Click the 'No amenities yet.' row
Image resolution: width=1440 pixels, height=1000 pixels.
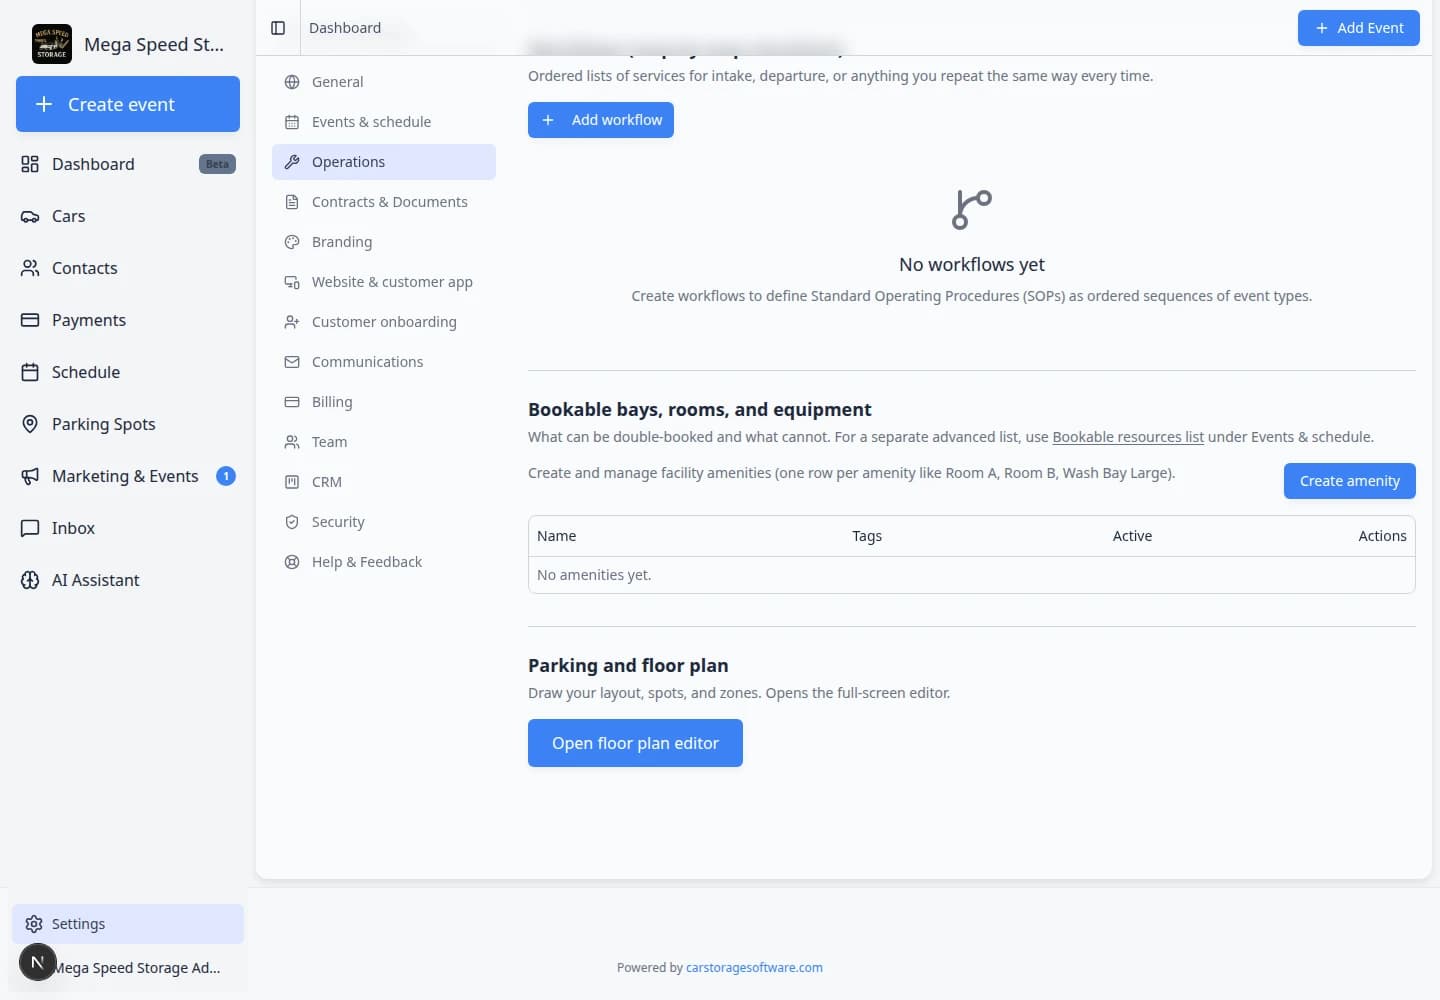[972, 575]
